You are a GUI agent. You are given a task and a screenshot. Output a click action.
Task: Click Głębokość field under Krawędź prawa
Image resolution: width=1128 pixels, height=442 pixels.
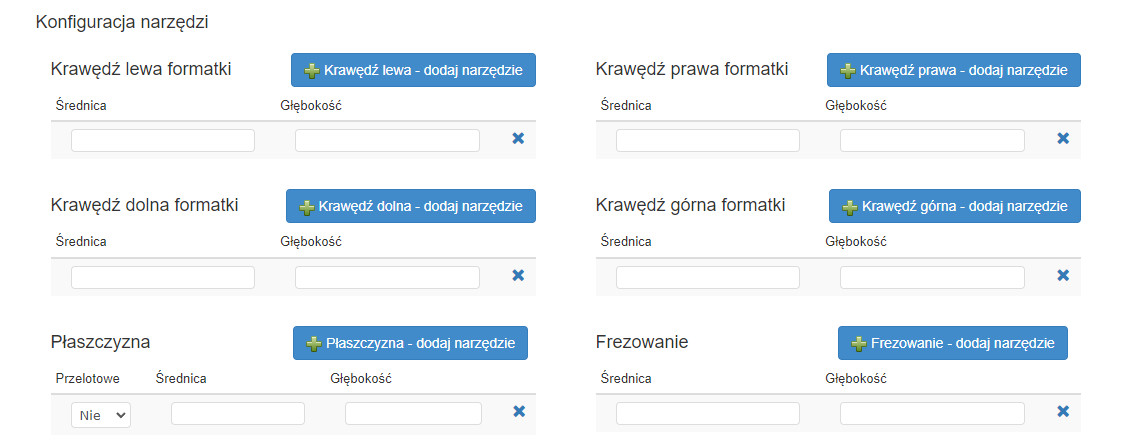[932, 141]
